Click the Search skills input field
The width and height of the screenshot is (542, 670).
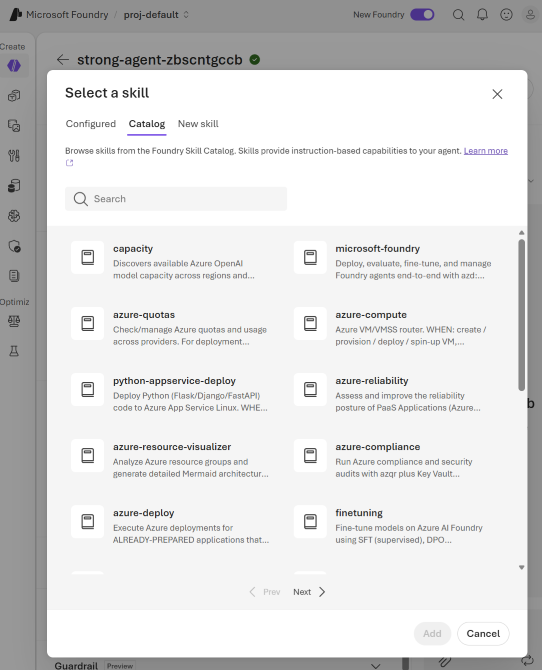coord(176,199)
